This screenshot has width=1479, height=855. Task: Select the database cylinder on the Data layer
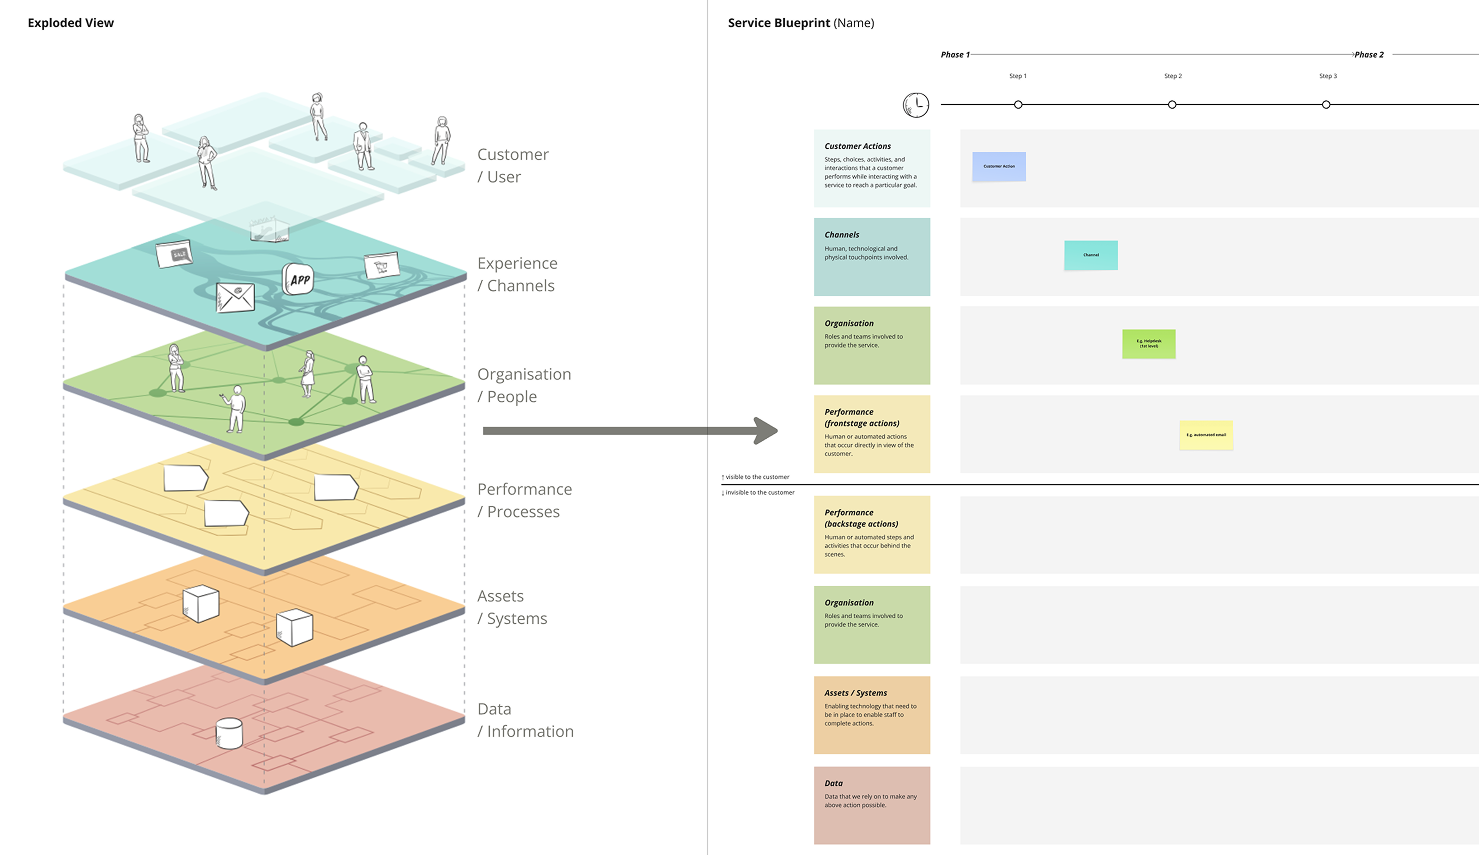(x=229, y=733)
